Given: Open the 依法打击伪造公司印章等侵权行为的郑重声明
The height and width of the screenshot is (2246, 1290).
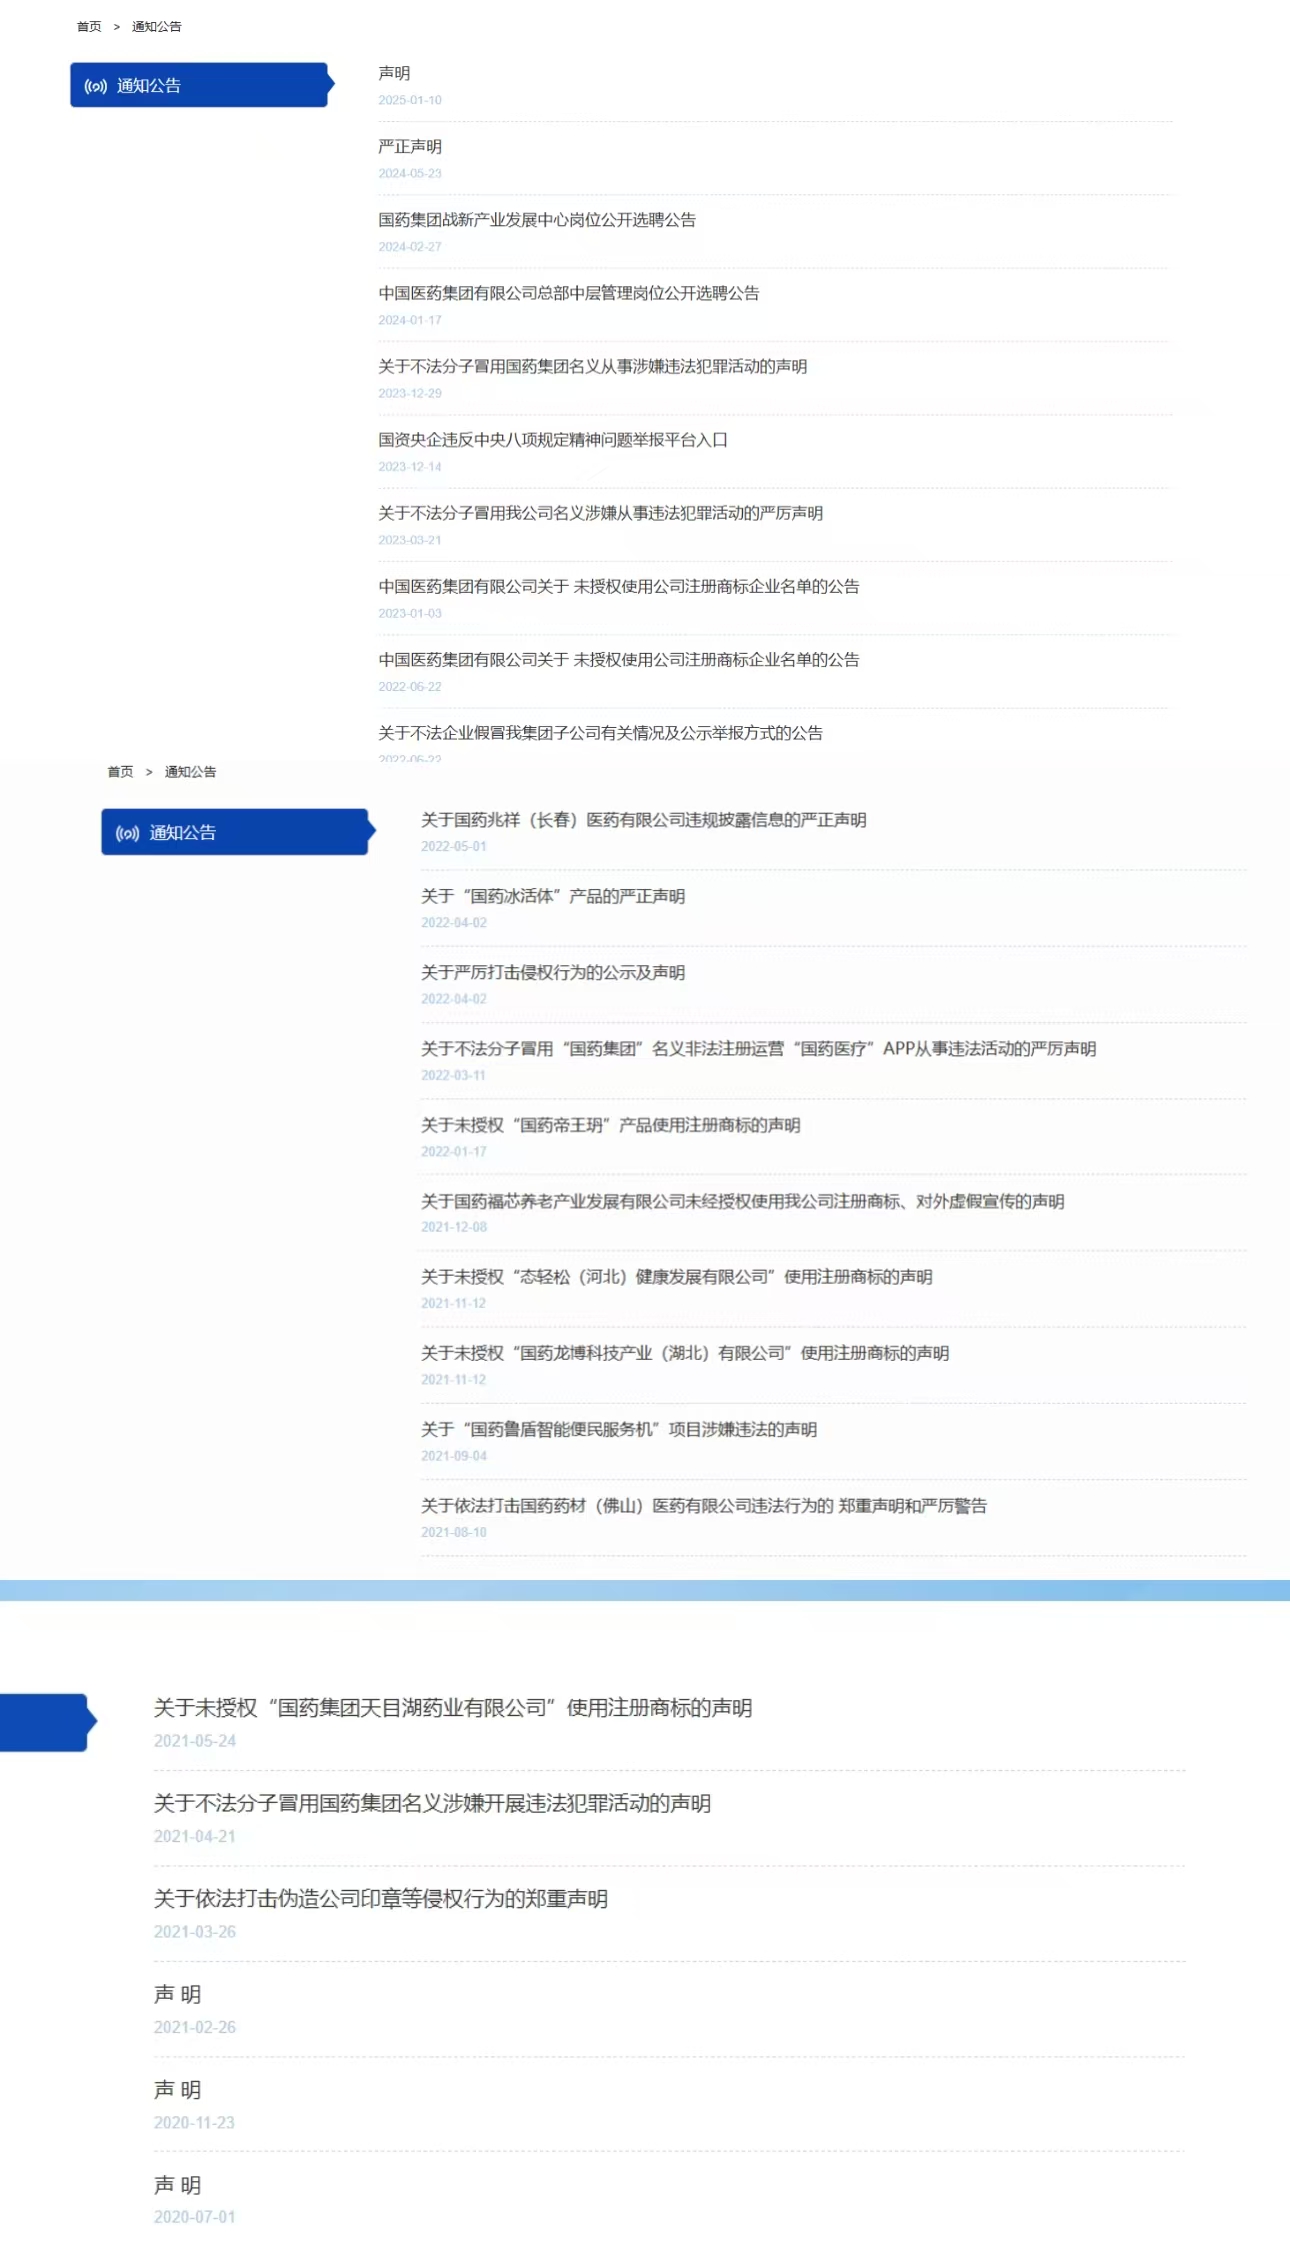Looking at the screenshot, I should (x=381, y=1899).
